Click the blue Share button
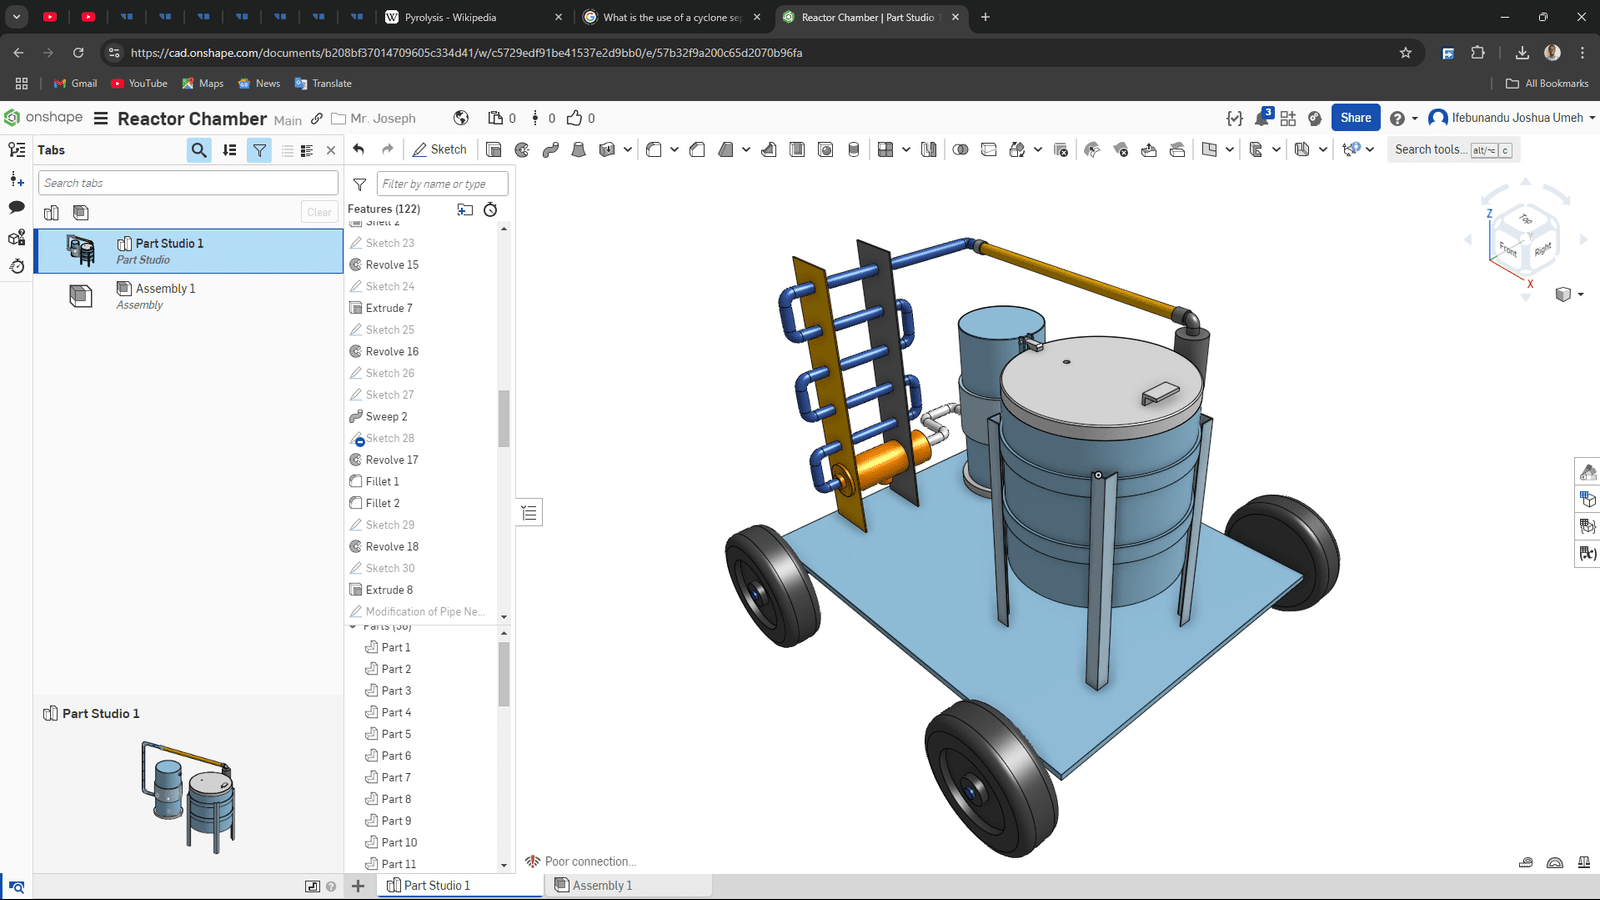1600x900 pixels. click(x=1355, y=118)
